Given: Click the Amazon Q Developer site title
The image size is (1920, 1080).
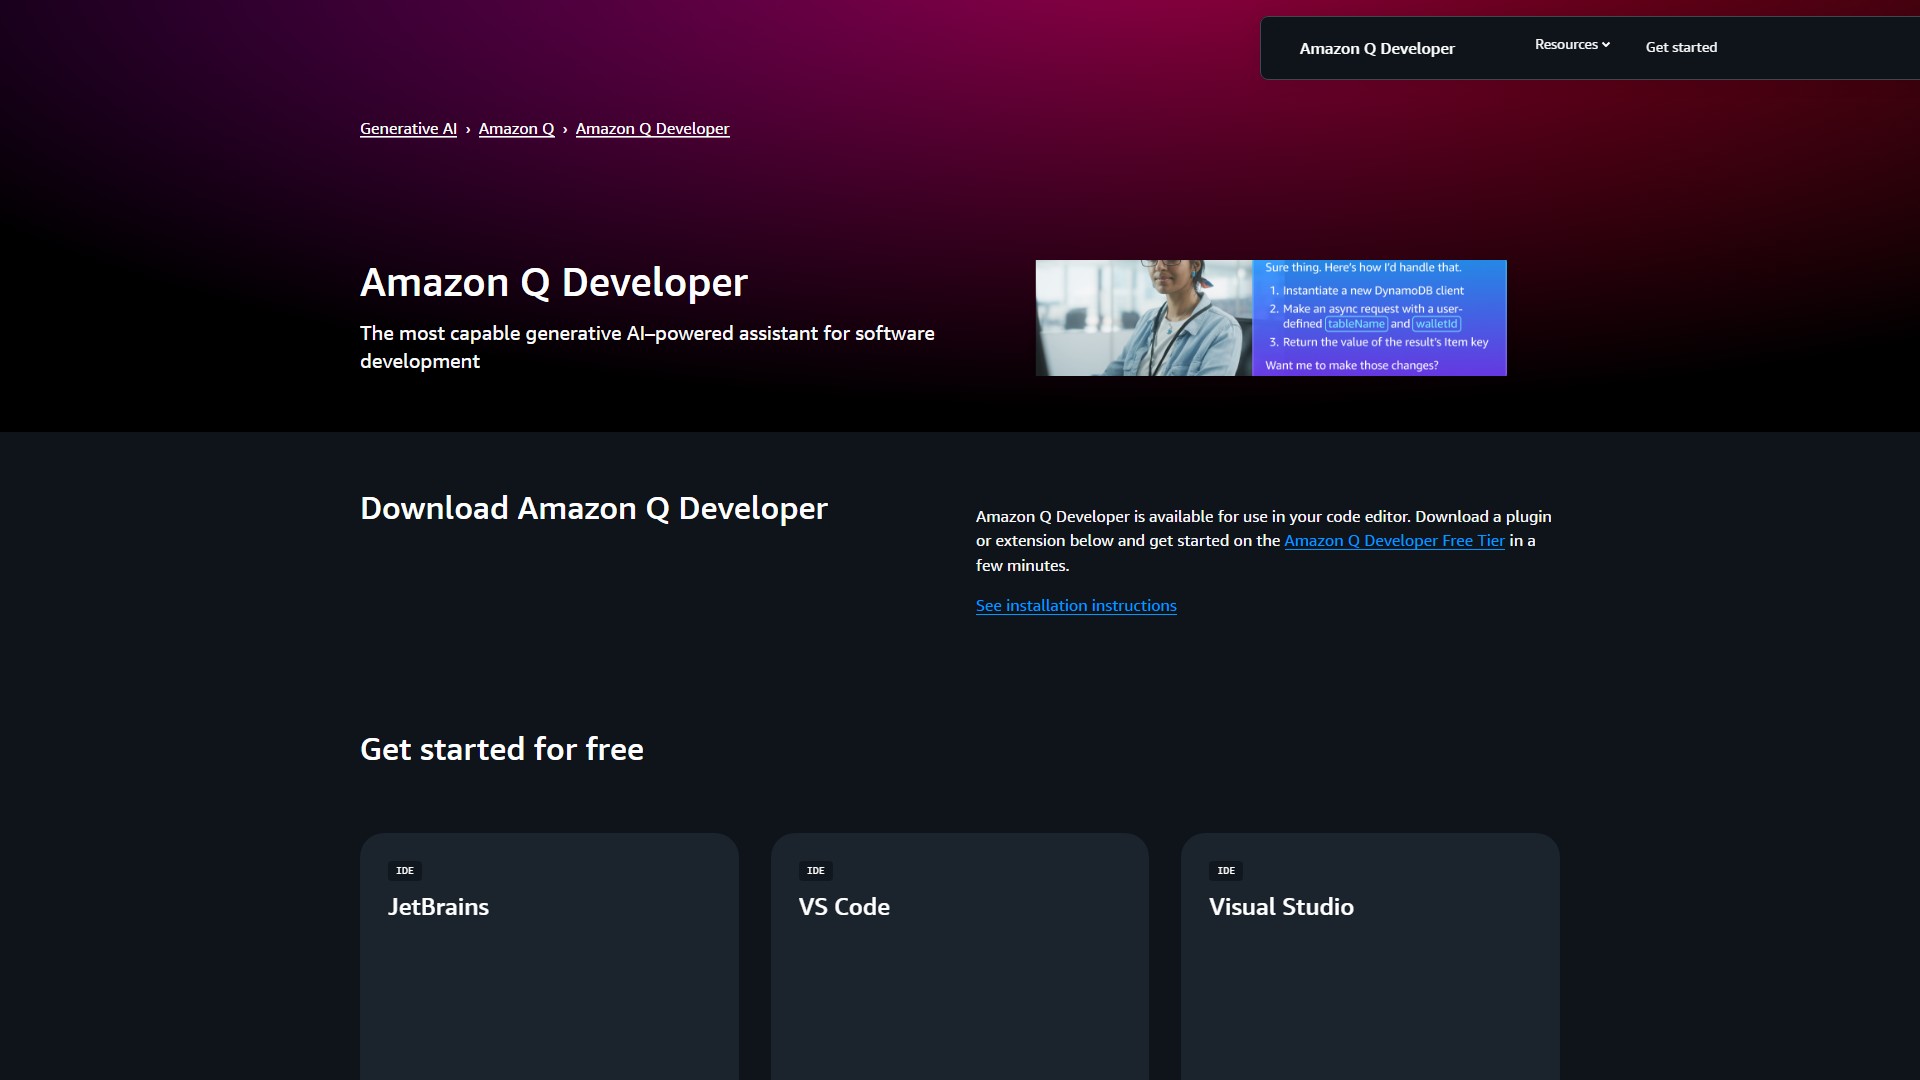Looking at the screenshot, I should click(1377, 48).
